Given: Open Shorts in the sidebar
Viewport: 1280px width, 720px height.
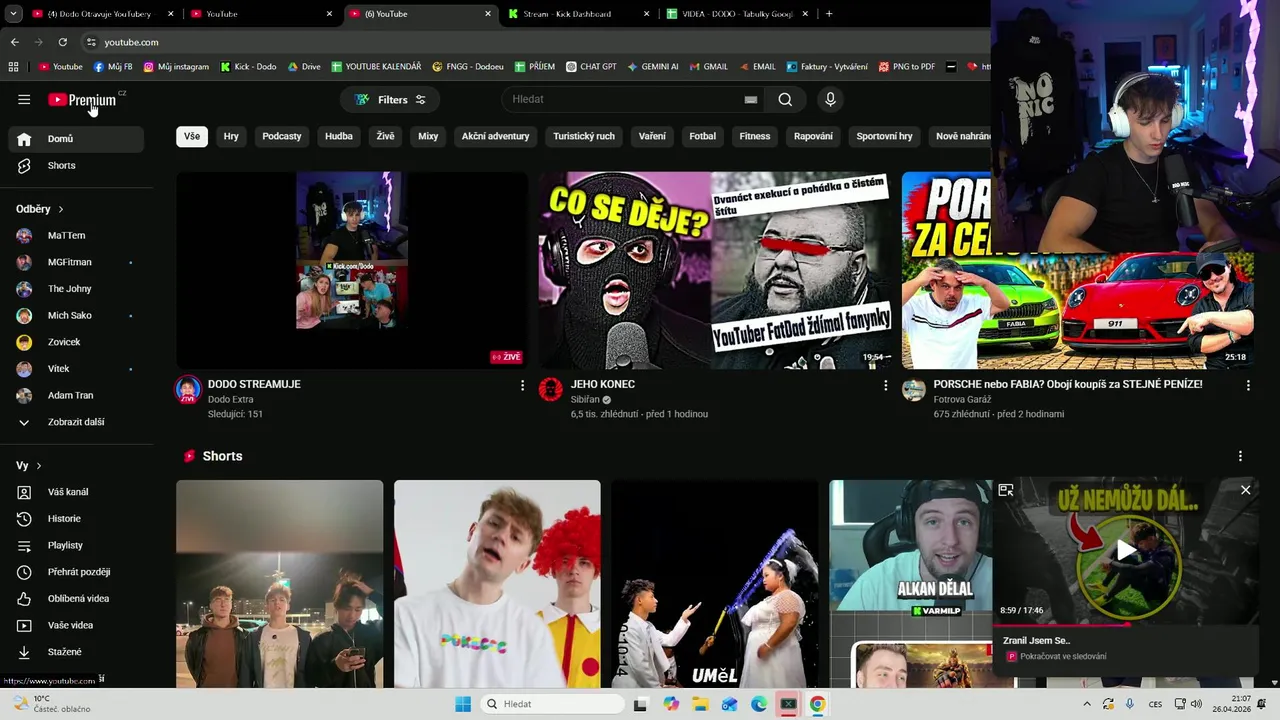Looking at the screenshot, I should click(x=76, y=165).
